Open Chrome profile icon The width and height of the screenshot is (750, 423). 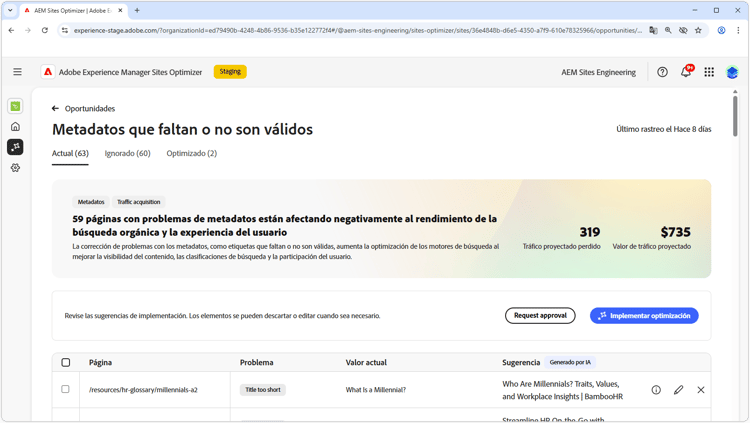click(721, 30)
